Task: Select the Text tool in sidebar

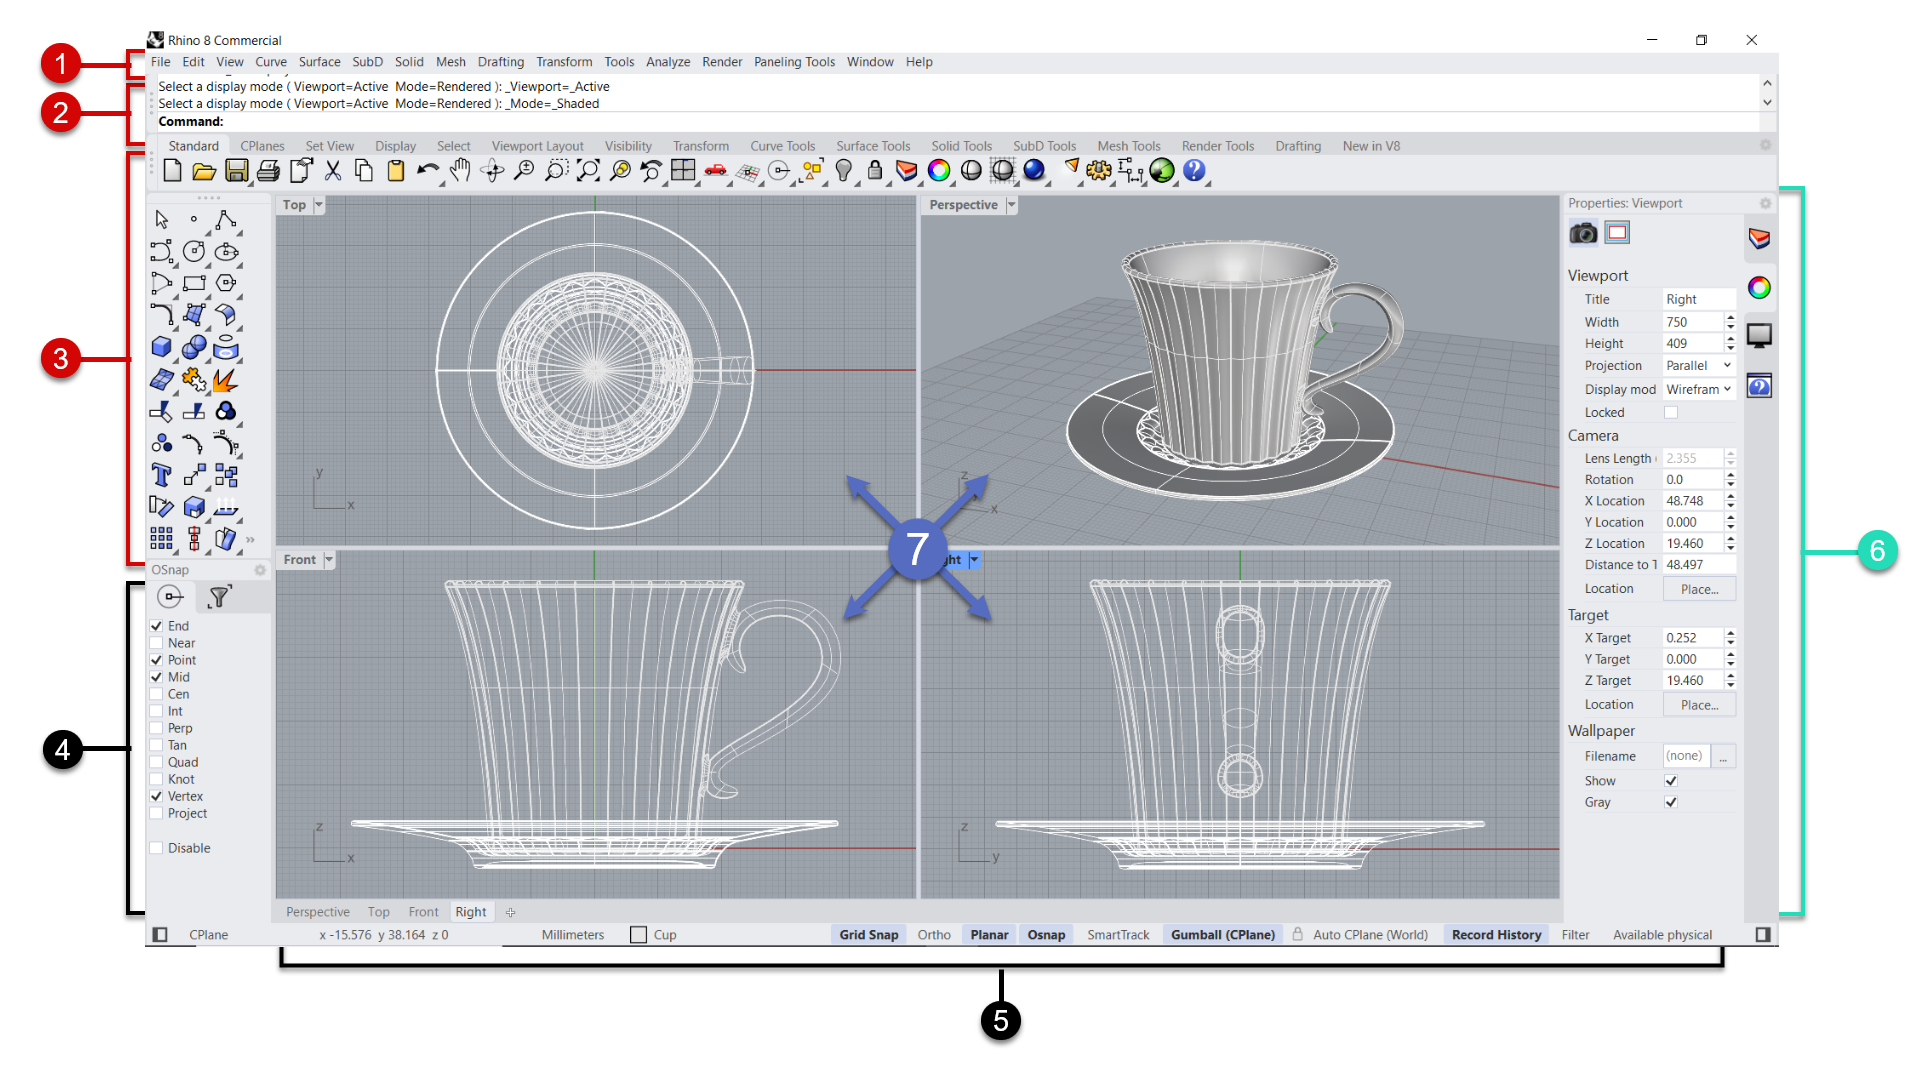Action: [x=161, y=475]
